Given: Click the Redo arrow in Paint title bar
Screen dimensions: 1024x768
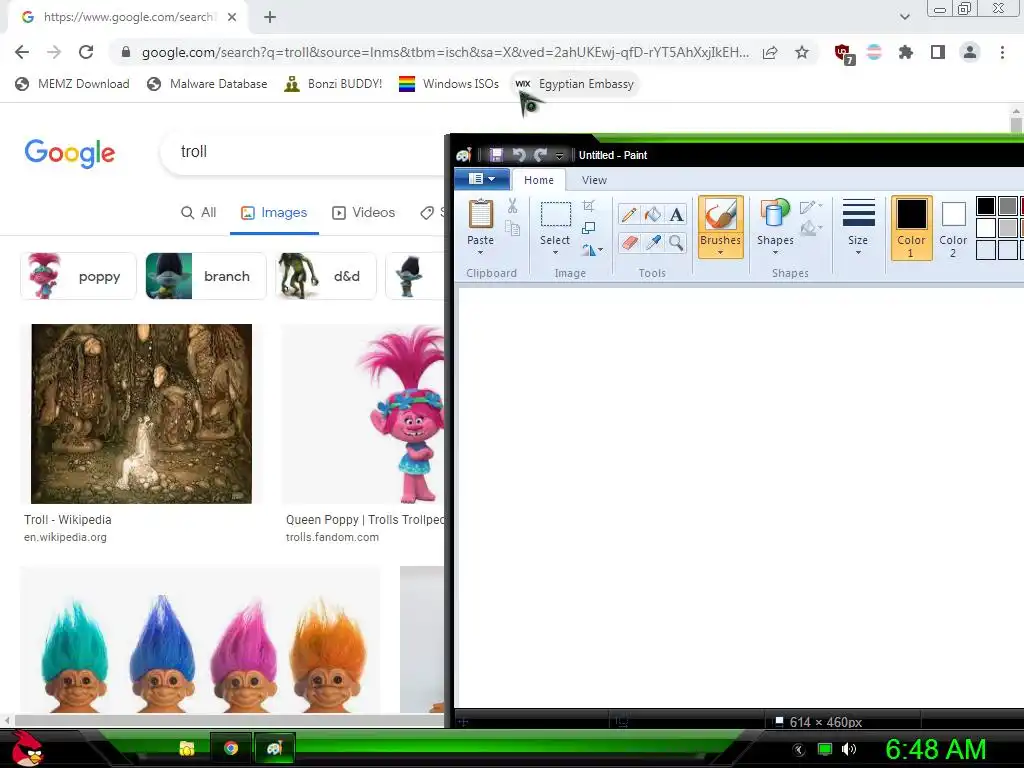Looking at the screenshot, I should click(540, 155).
